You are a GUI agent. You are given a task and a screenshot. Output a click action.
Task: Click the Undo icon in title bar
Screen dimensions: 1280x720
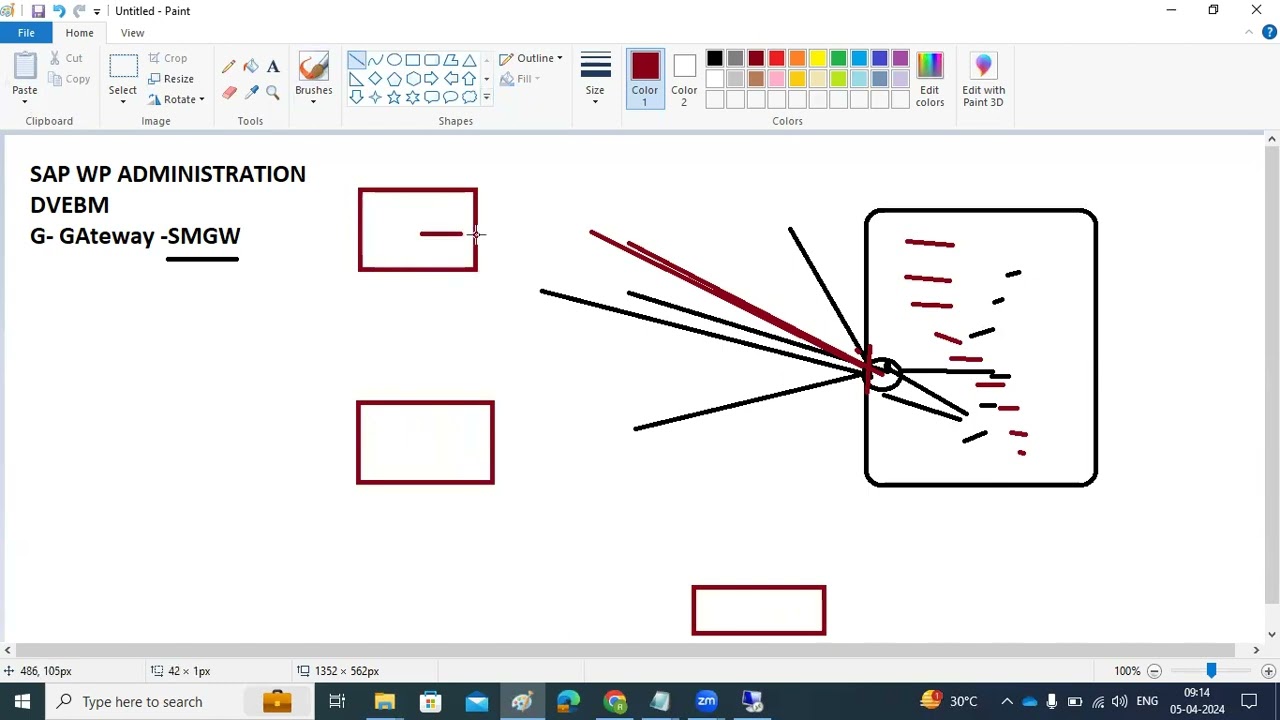58,11
